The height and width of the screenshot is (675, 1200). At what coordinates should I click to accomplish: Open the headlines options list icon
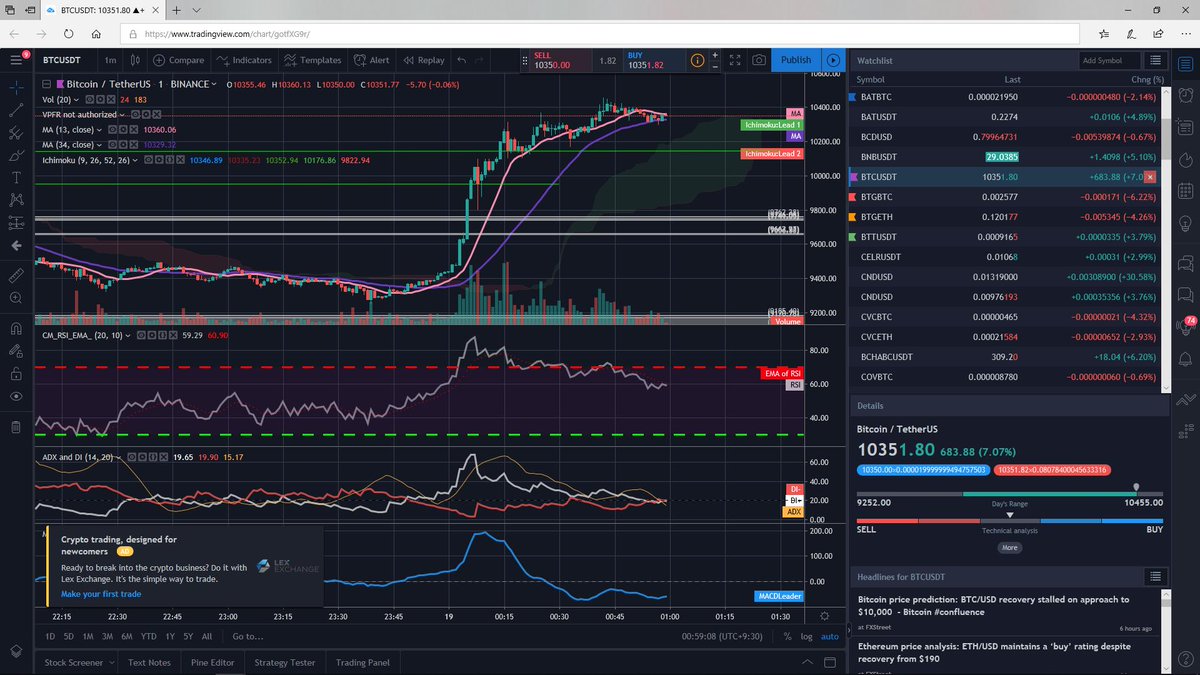point(1155,577)
